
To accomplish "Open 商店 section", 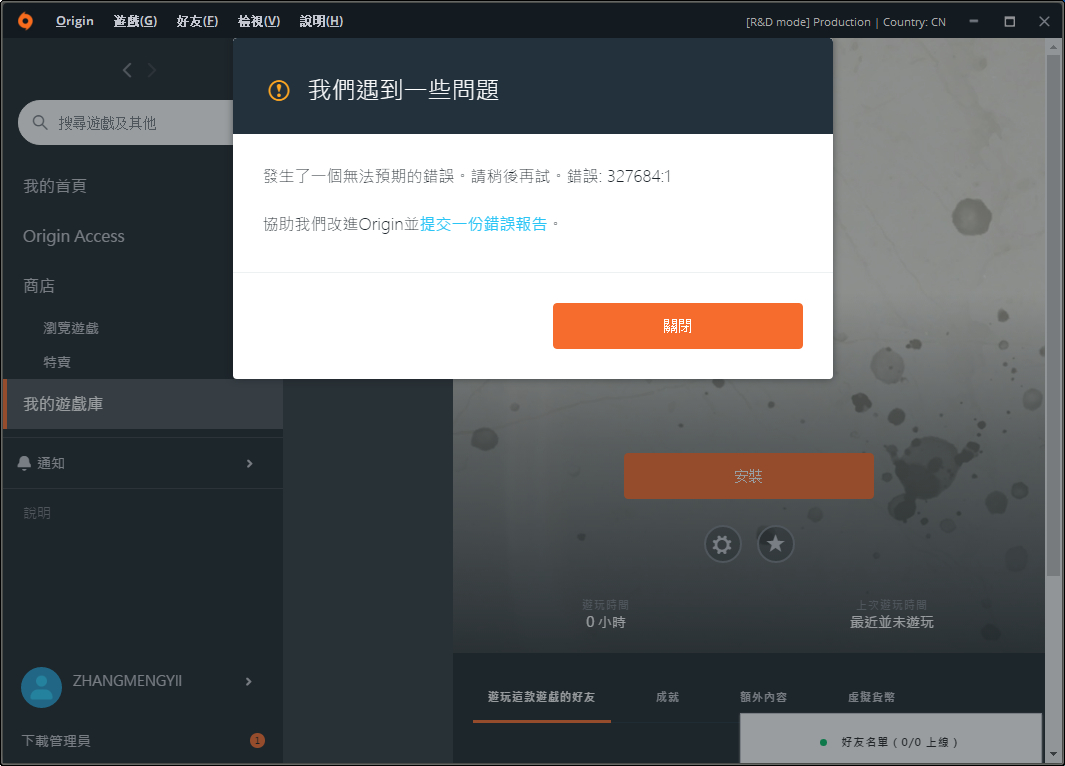I will [39, 286].
